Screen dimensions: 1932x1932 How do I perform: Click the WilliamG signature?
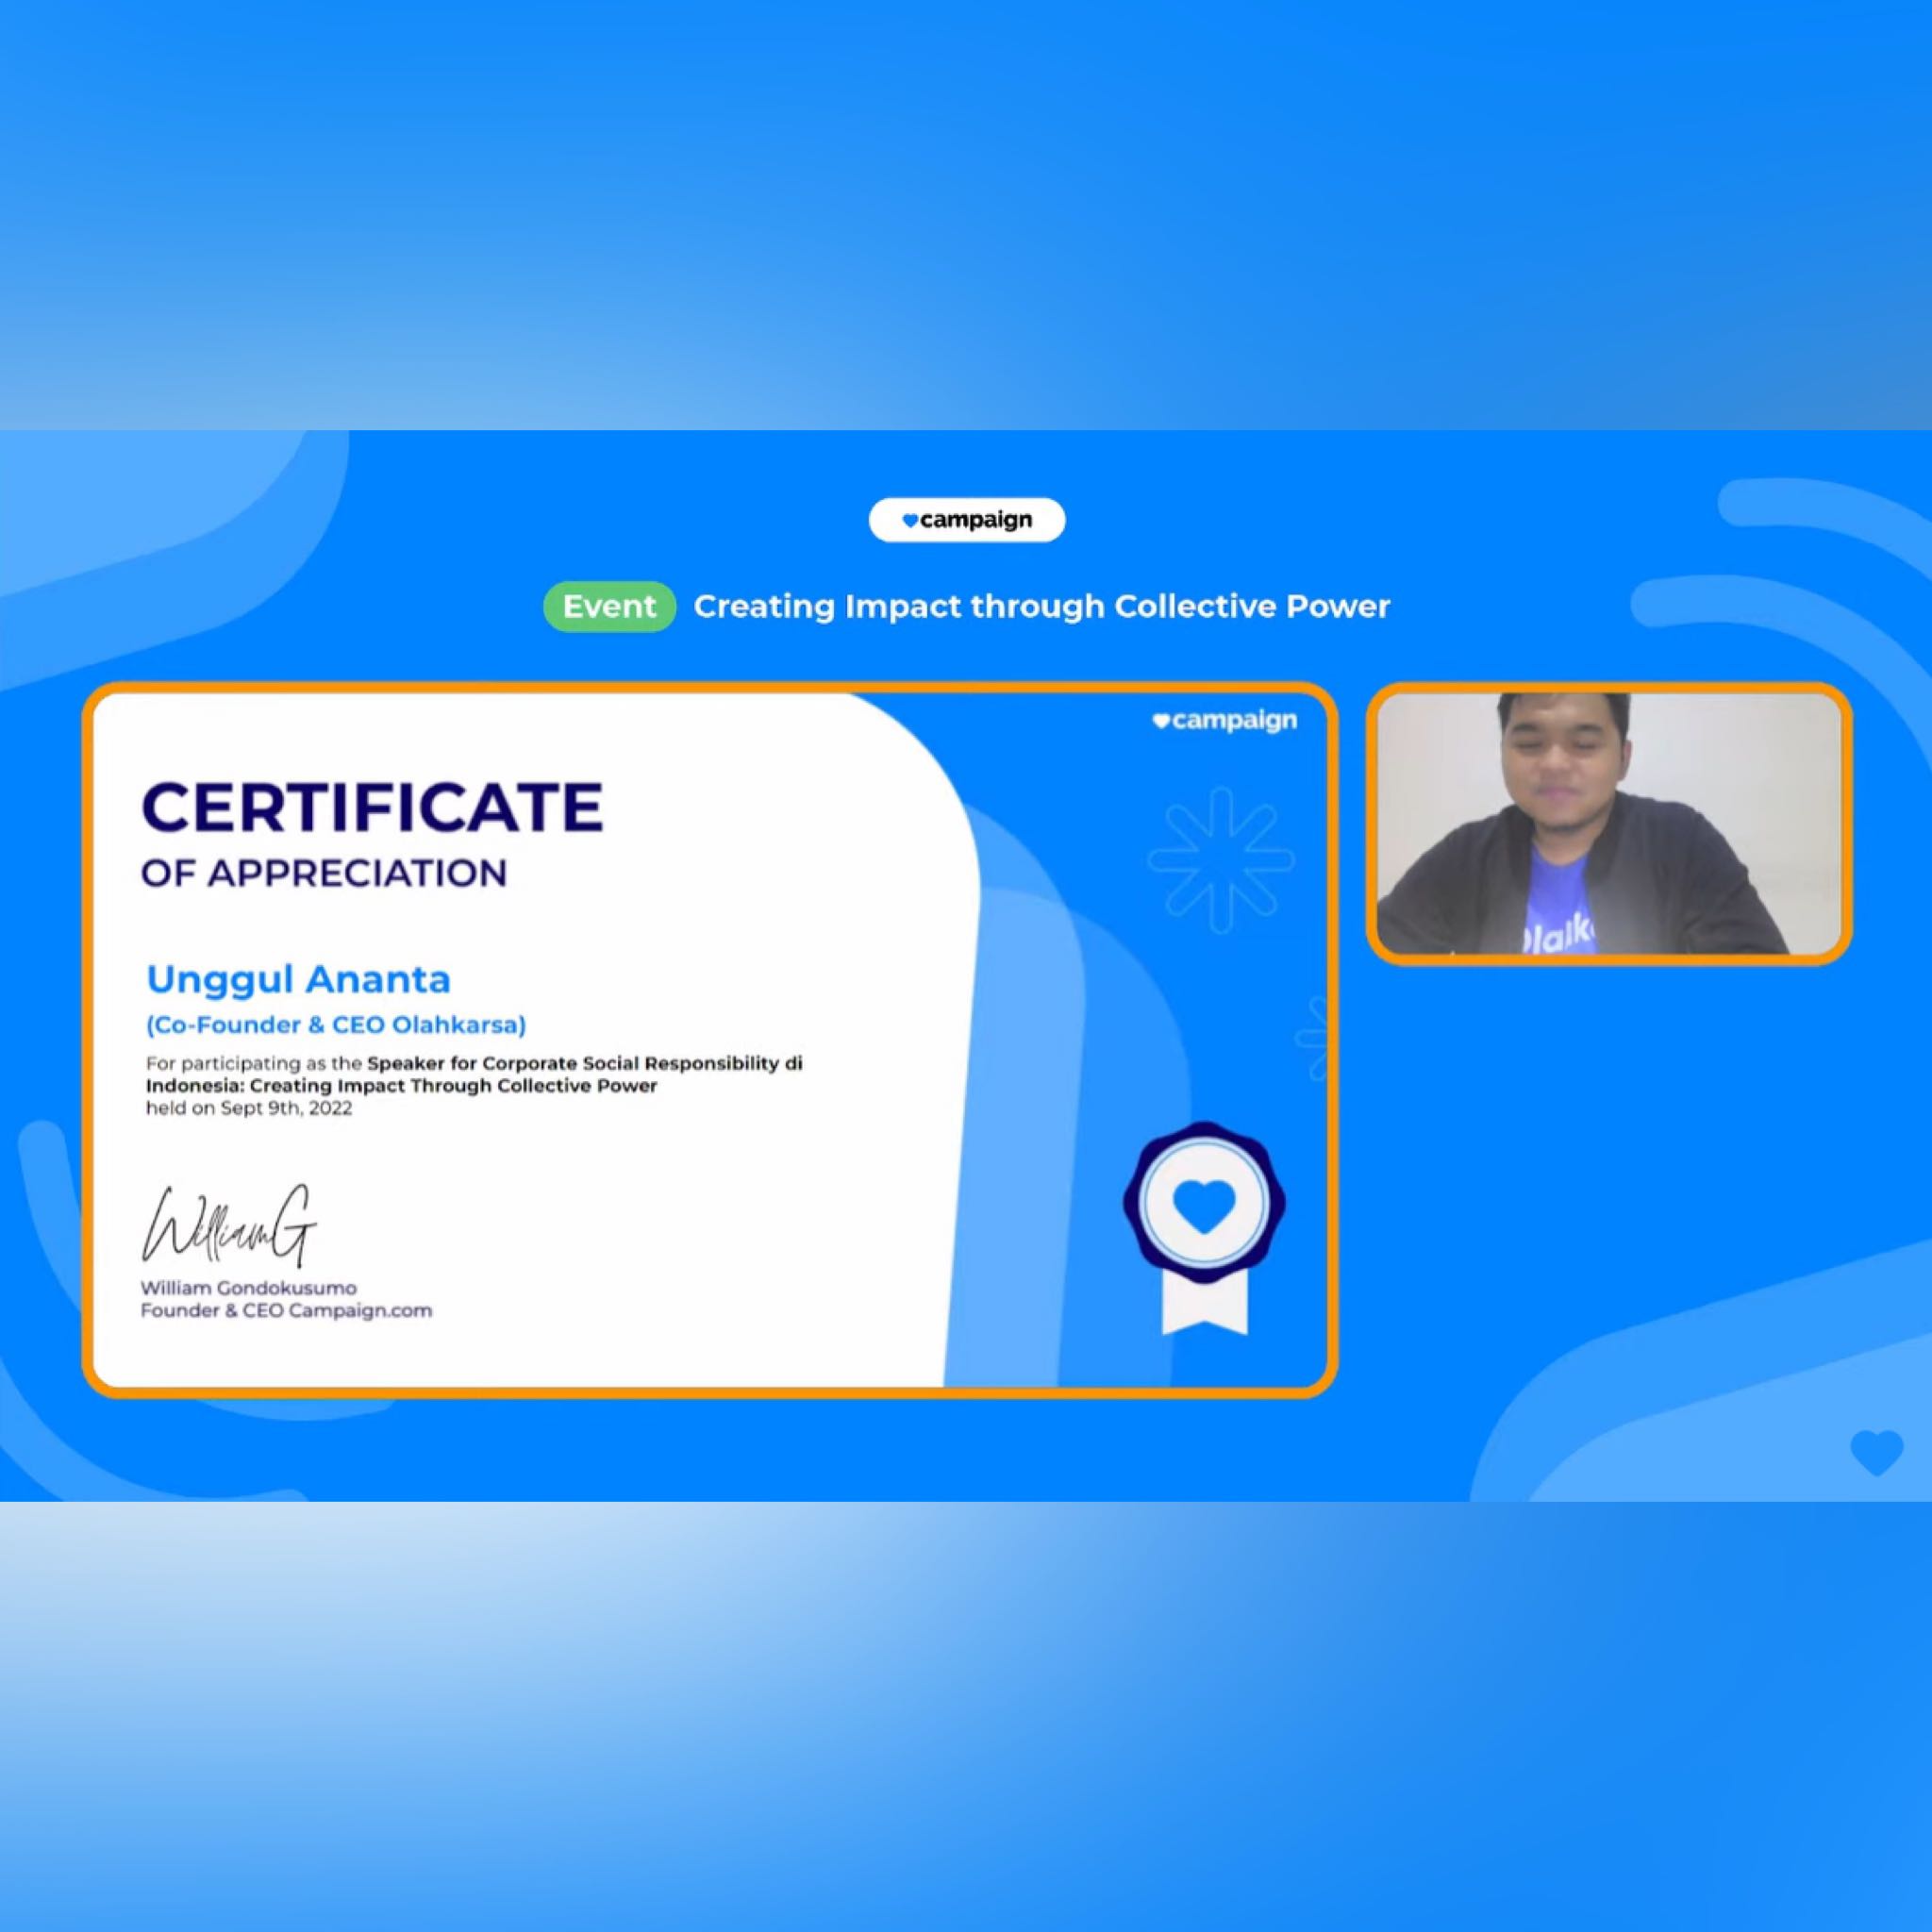pos(229,1226)
